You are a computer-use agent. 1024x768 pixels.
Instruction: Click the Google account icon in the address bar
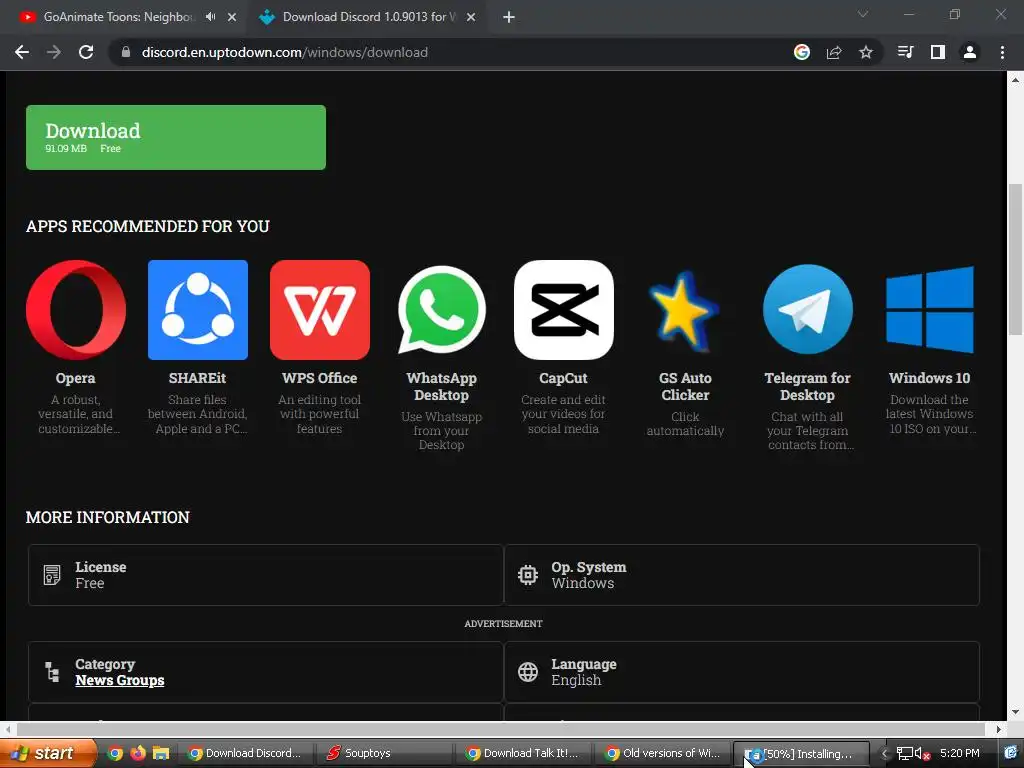(802, 52)
